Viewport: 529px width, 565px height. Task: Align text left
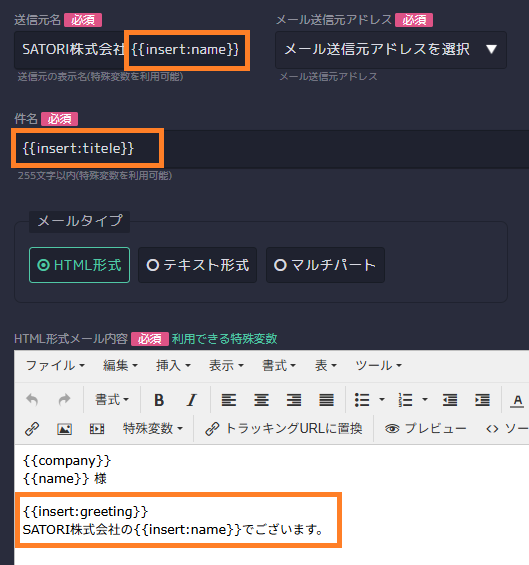(x=229, y=400)
